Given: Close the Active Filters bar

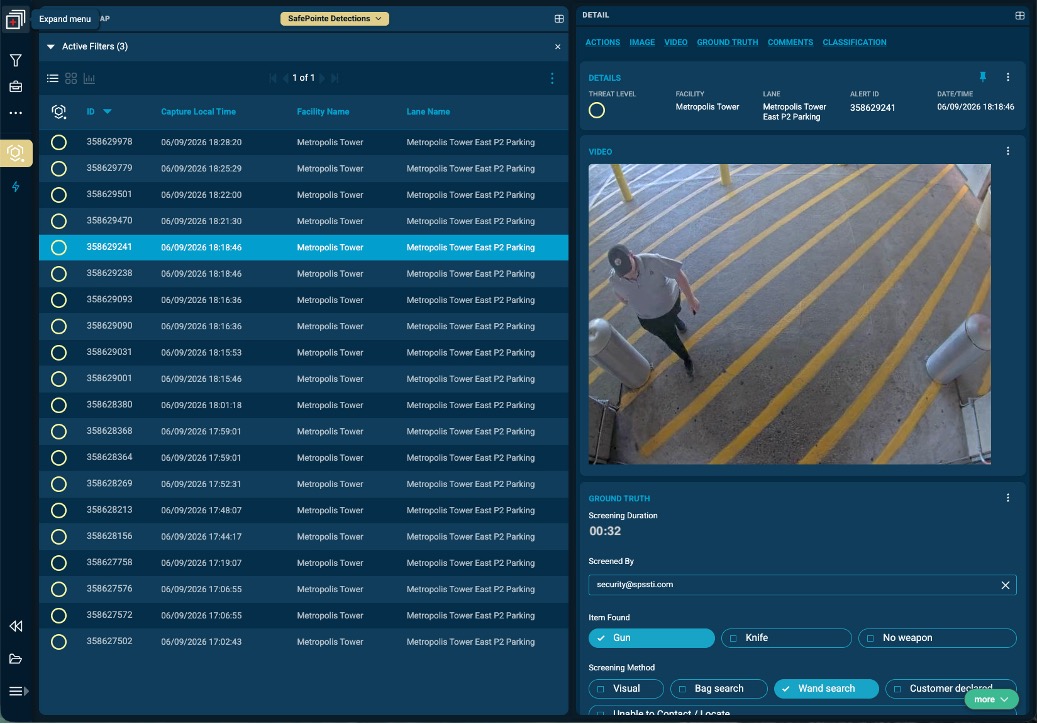Looking at the screenshot, I should click(x=558, y=47).
